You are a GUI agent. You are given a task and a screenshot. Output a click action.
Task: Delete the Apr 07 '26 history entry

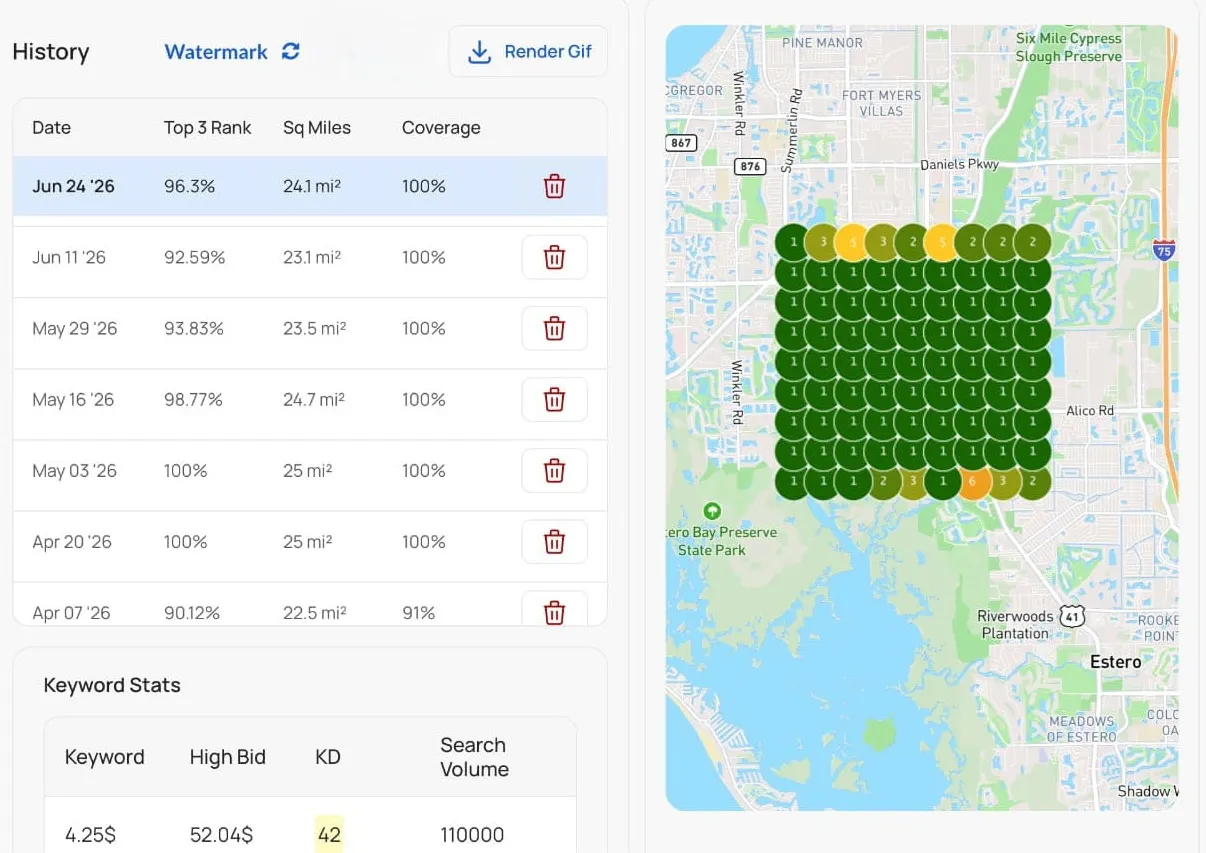point(554,610)
